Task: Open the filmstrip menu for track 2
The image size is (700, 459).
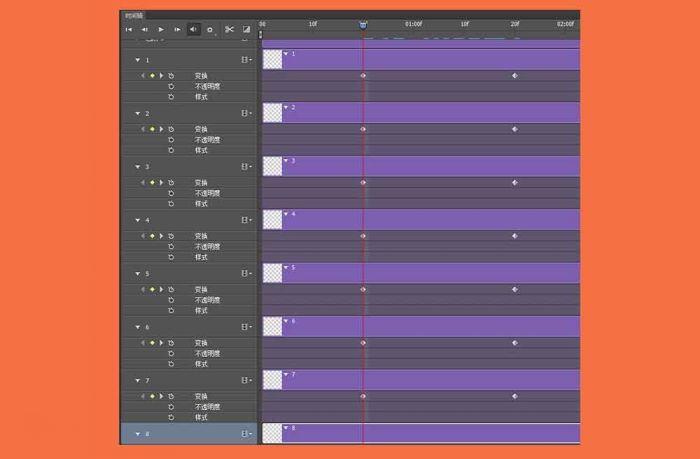Action: (x=246, y=114)
